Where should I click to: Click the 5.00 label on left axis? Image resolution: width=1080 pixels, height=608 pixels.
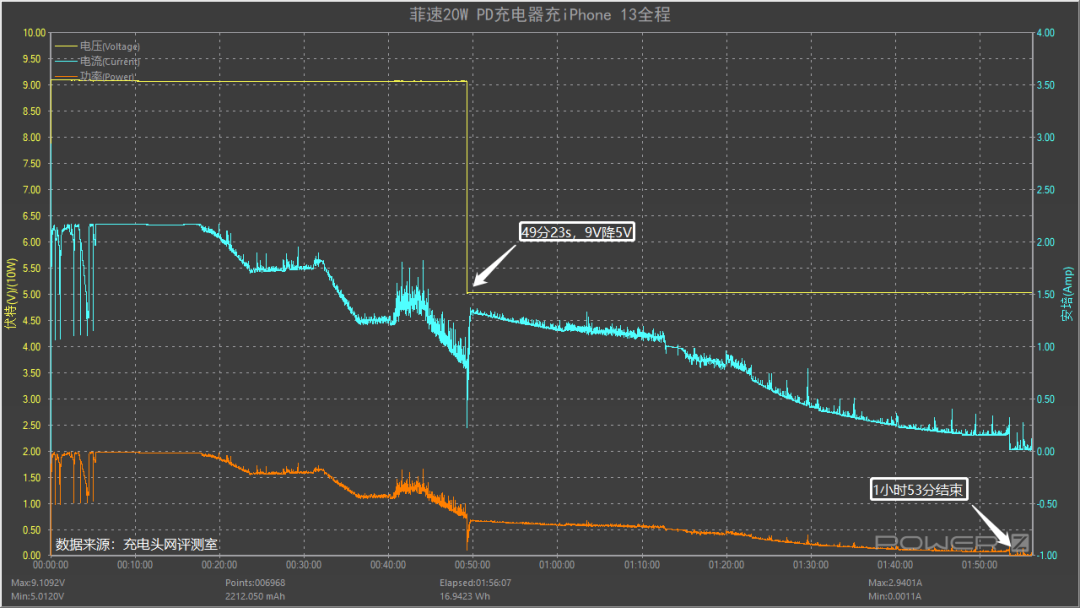pyautogui.click(x=32, y=295)
